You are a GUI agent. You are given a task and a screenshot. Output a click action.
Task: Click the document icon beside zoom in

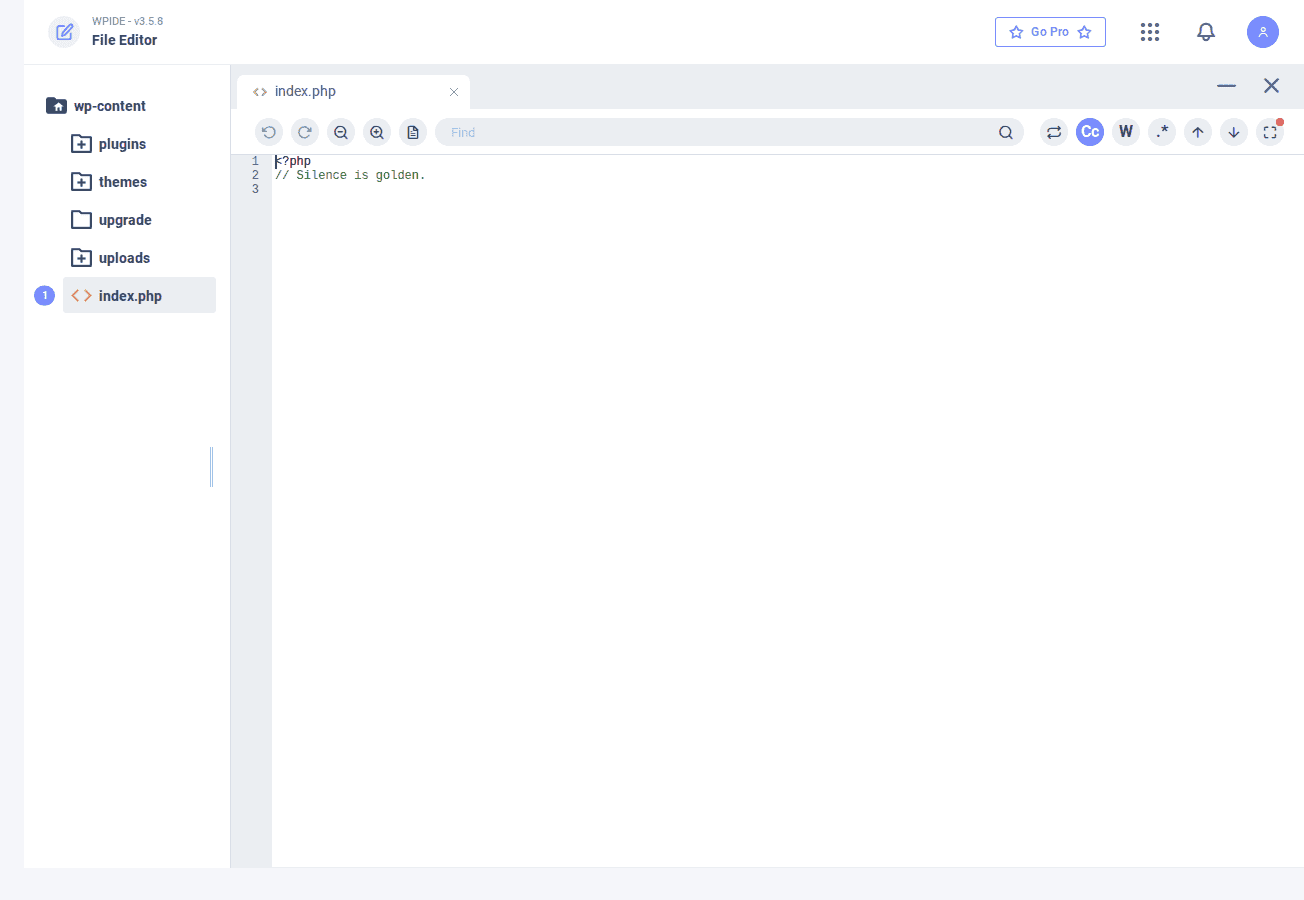pos(413,132)
